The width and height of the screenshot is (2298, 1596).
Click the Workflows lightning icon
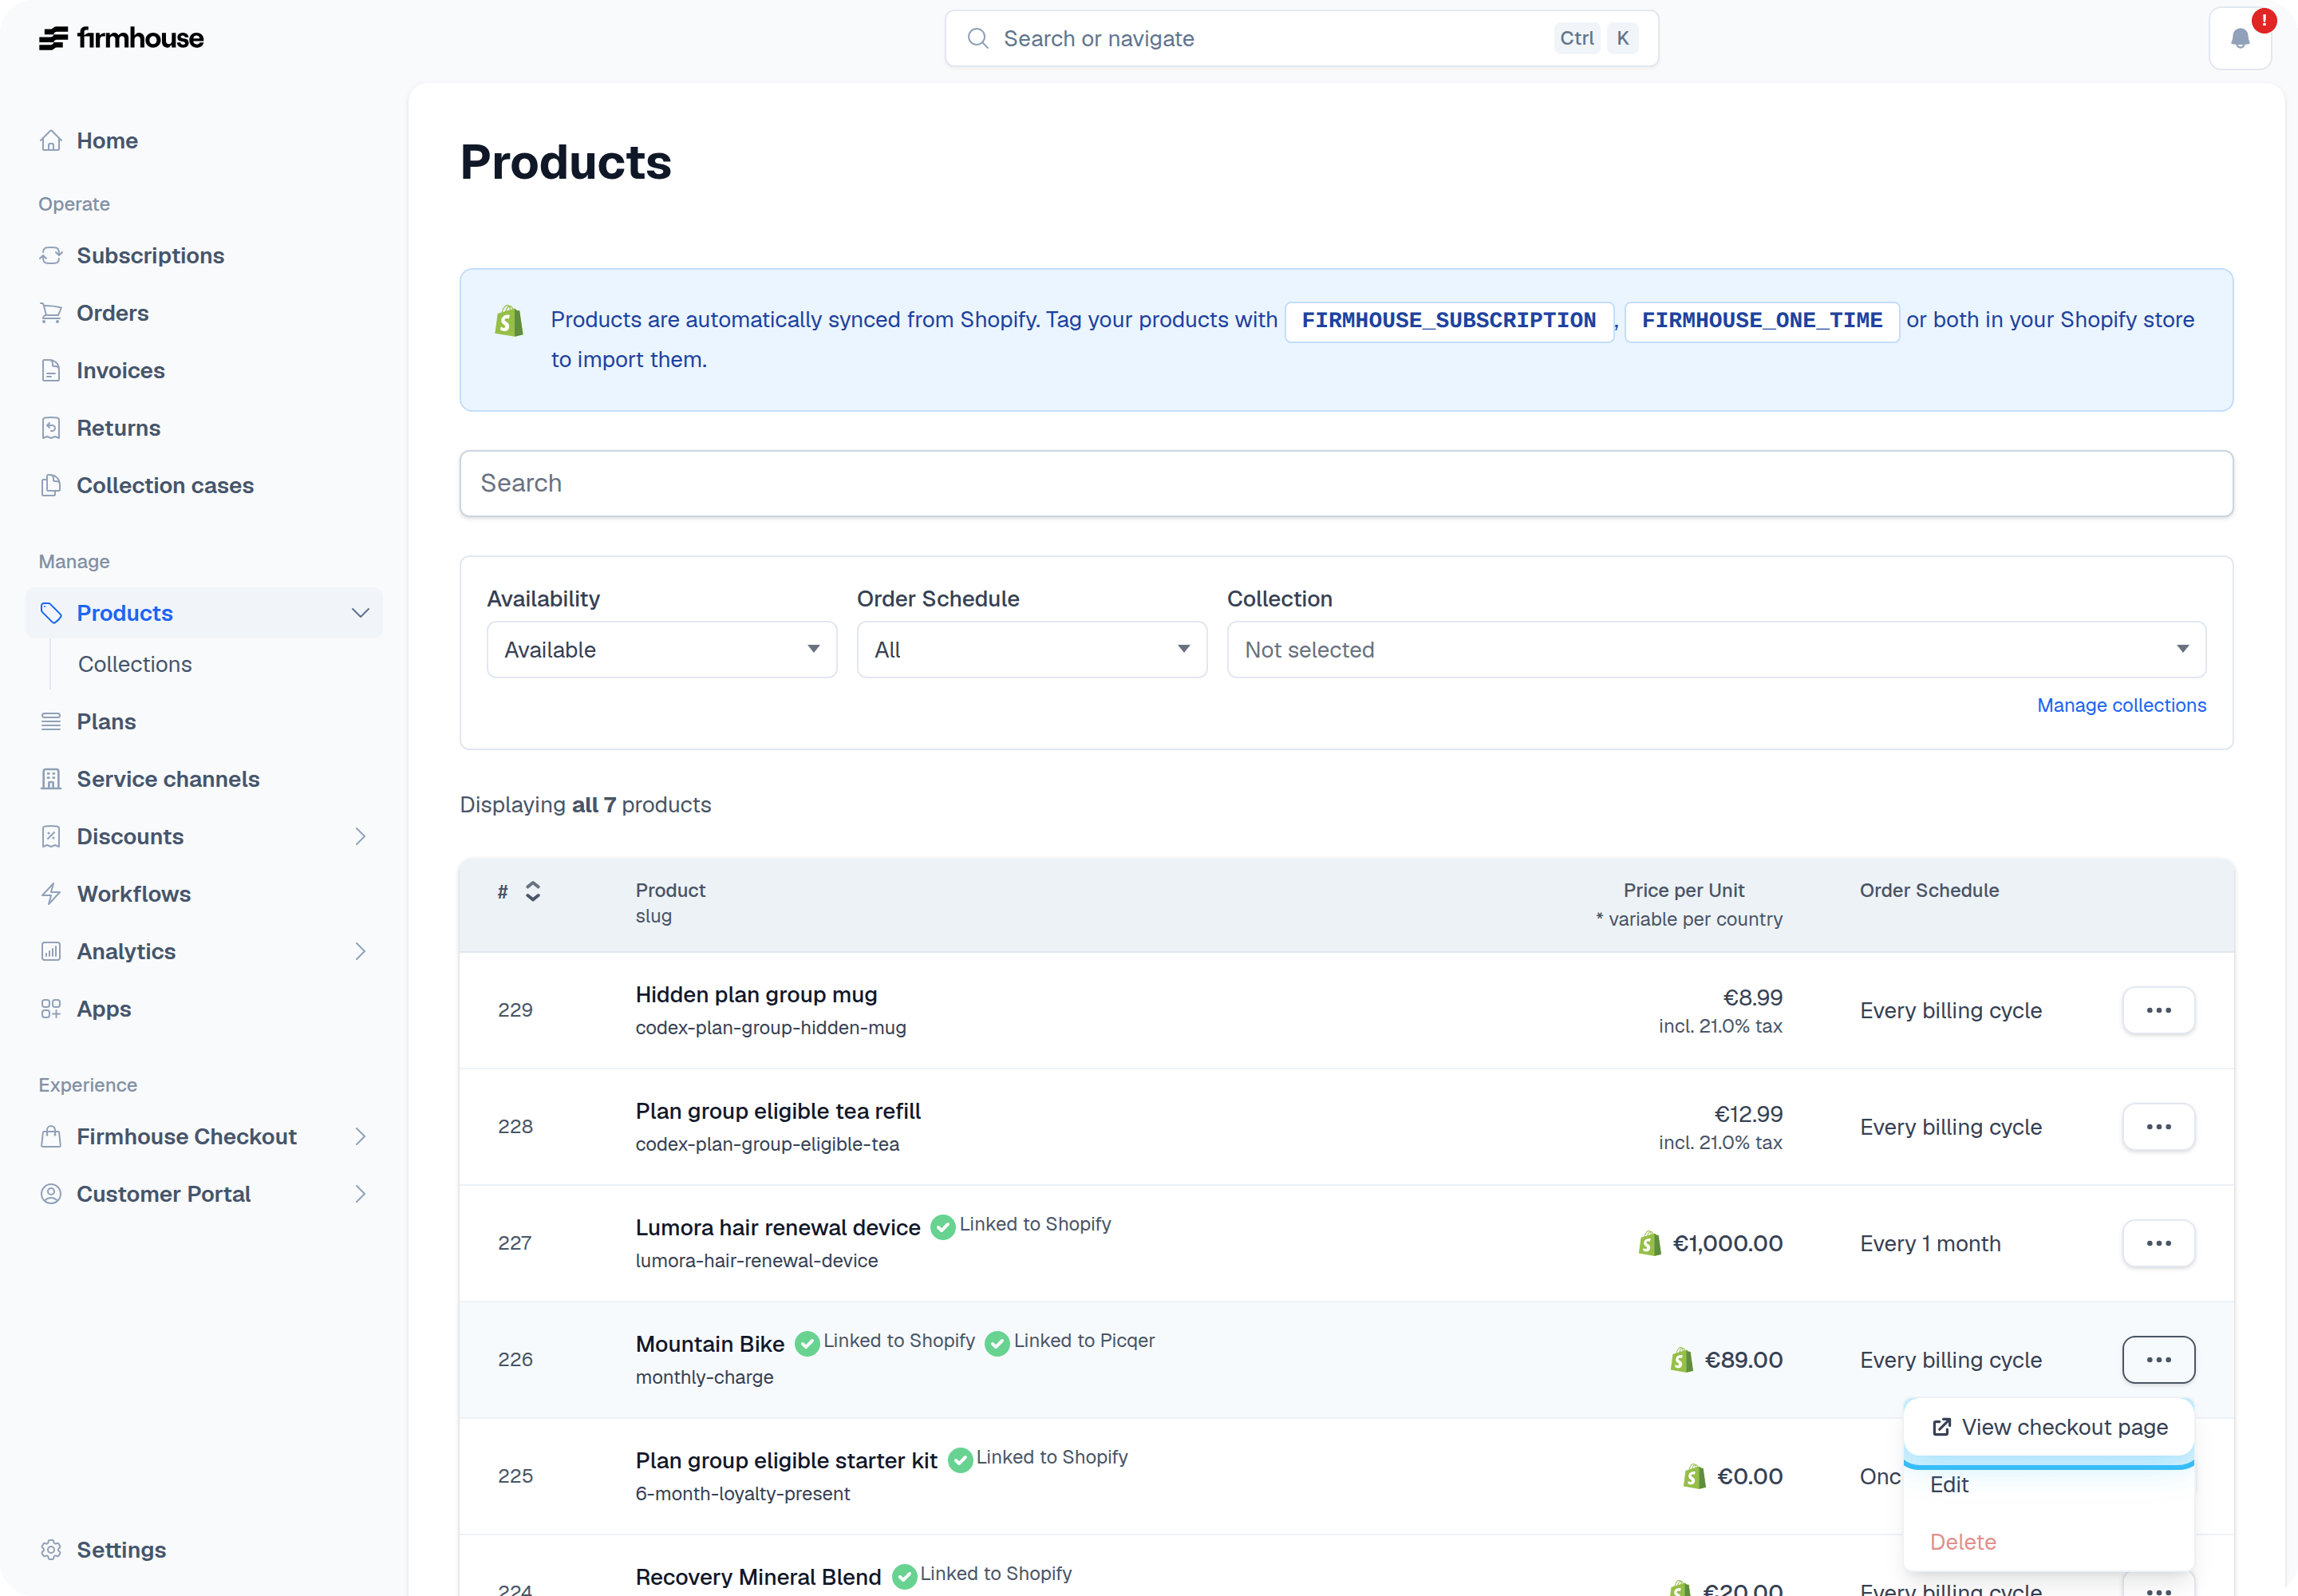point(51,893)
